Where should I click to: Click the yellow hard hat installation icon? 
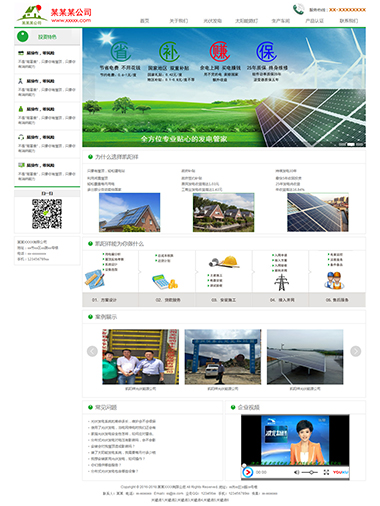coord(224,262)
